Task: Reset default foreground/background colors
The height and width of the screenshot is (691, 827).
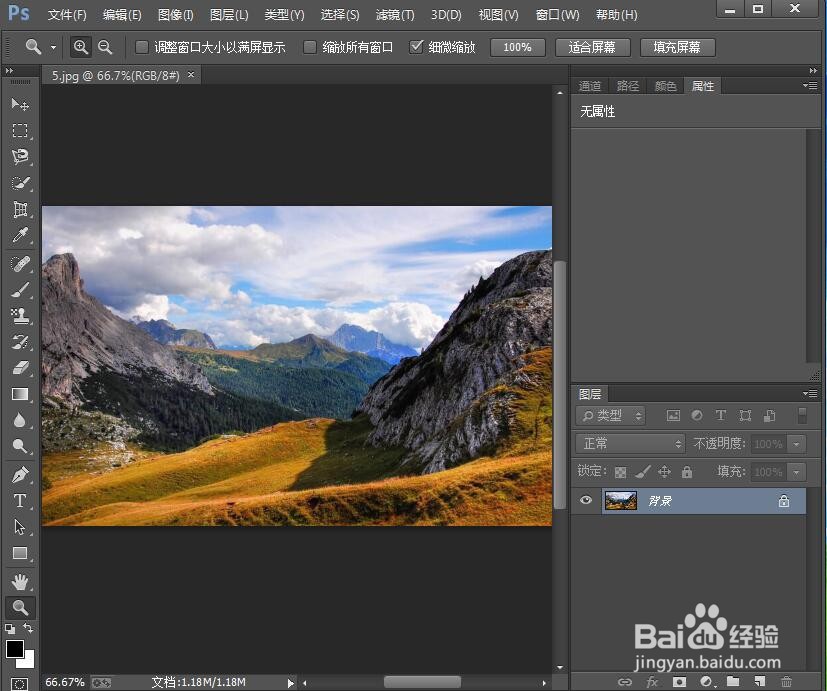Action: [x=9, y=628]
